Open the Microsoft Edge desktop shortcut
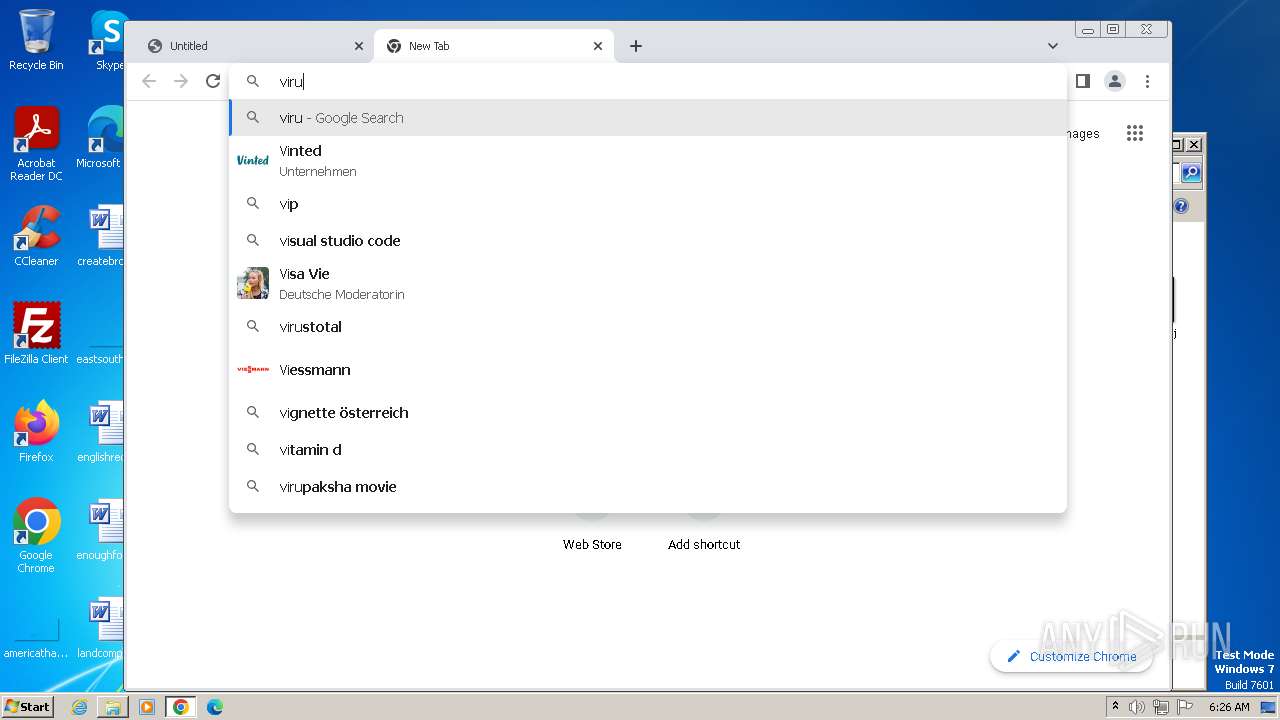 [x=100, y=138]
